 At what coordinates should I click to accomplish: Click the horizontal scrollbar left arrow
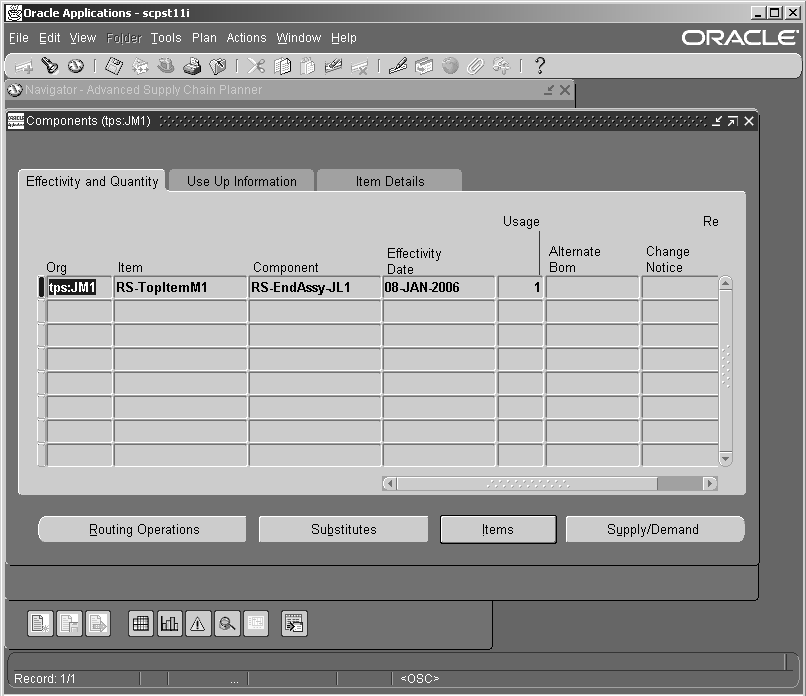(390, 483)
